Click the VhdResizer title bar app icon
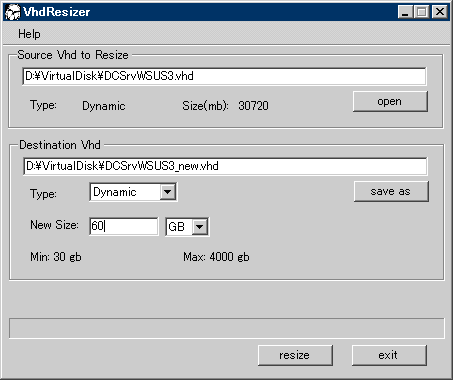 click(x=13, y=12)
